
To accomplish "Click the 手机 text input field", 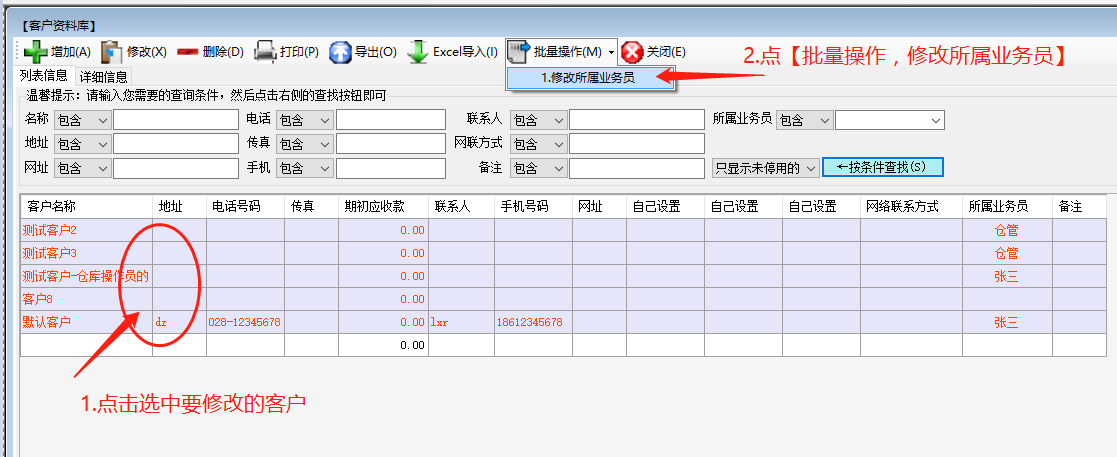I will point(391,168).
